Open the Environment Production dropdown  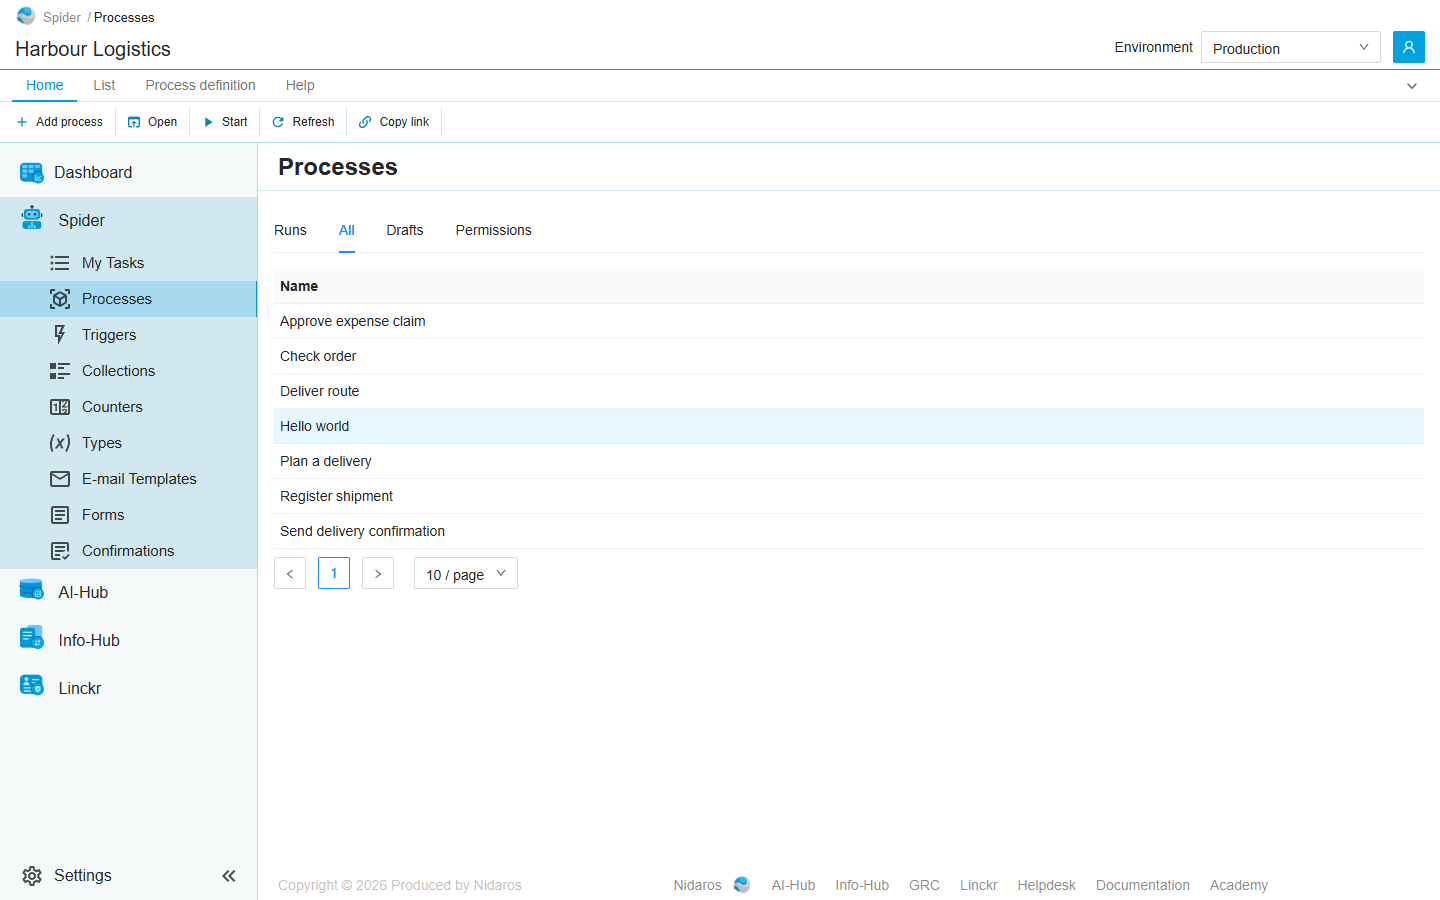click(x=1290, y=47)
